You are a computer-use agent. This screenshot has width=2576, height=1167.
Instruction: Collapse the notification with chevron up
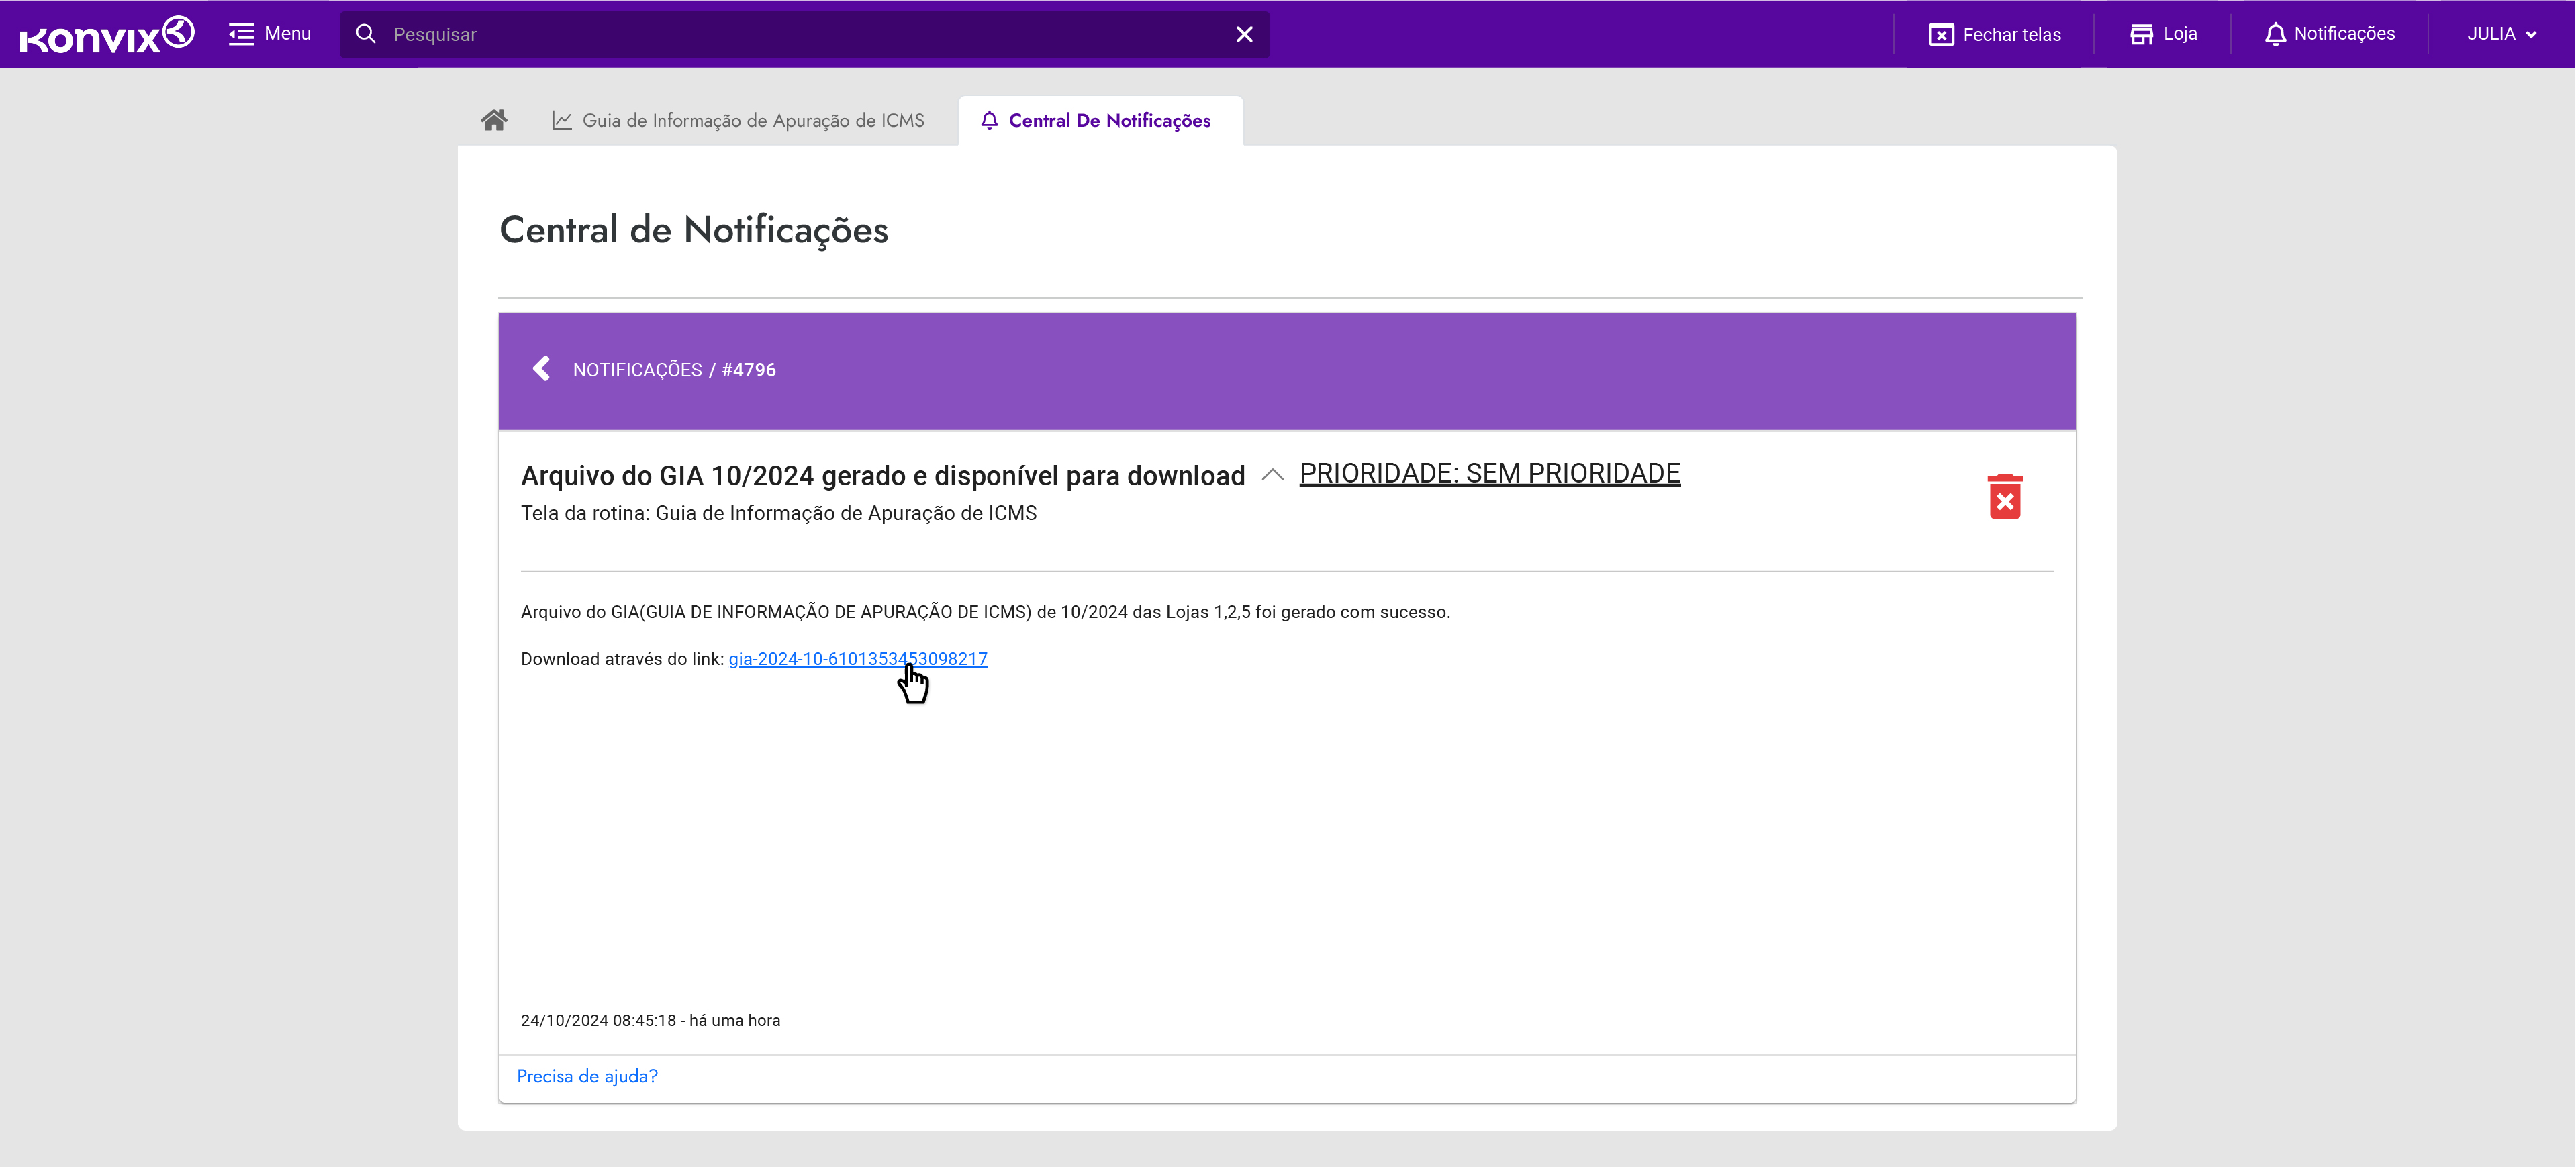pos(1272,475)
